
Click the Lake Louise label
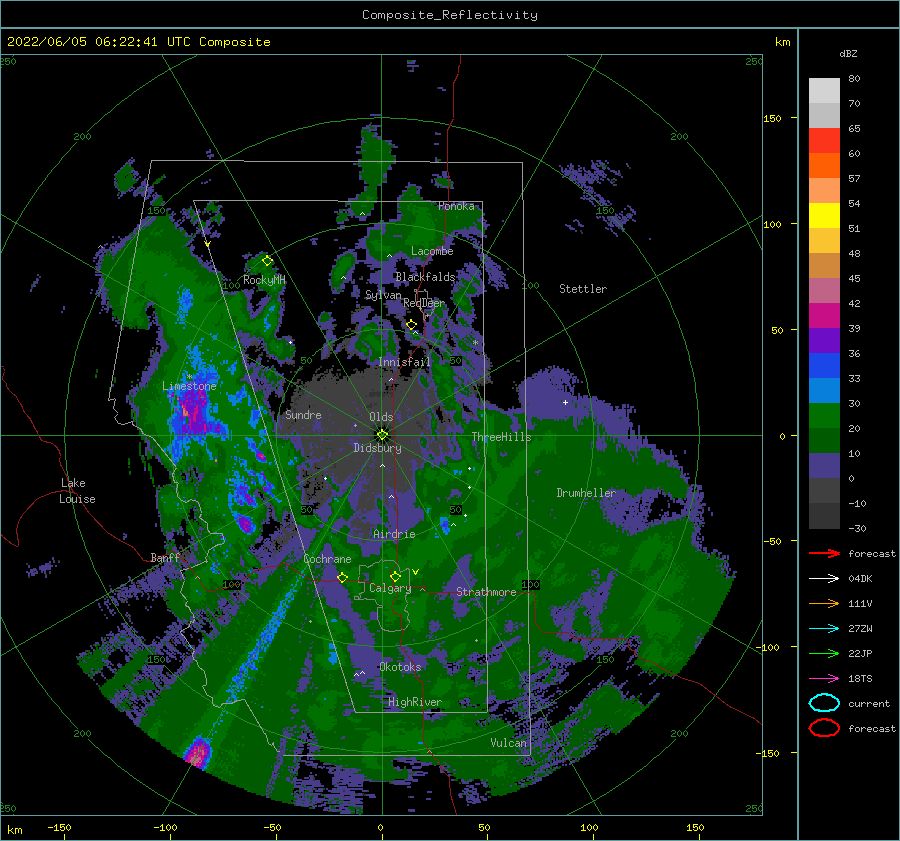tap(77, 491)
